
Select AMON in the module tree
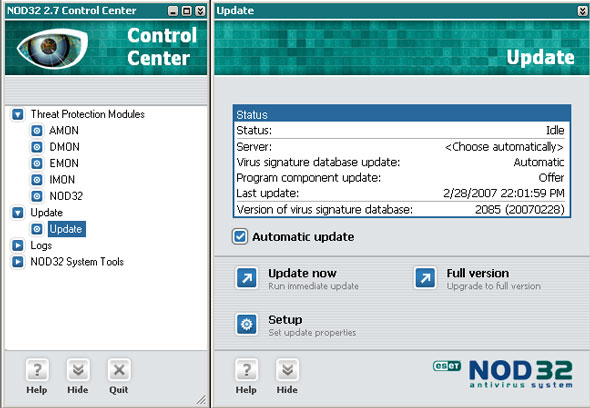pyautogui.click(x=64, y=131)
